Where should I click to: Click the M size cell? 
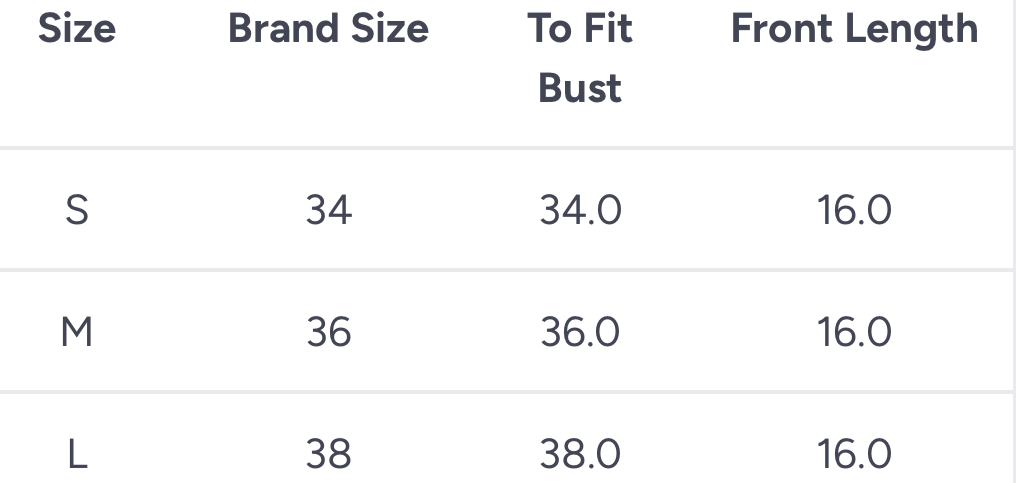coord(77,332)
